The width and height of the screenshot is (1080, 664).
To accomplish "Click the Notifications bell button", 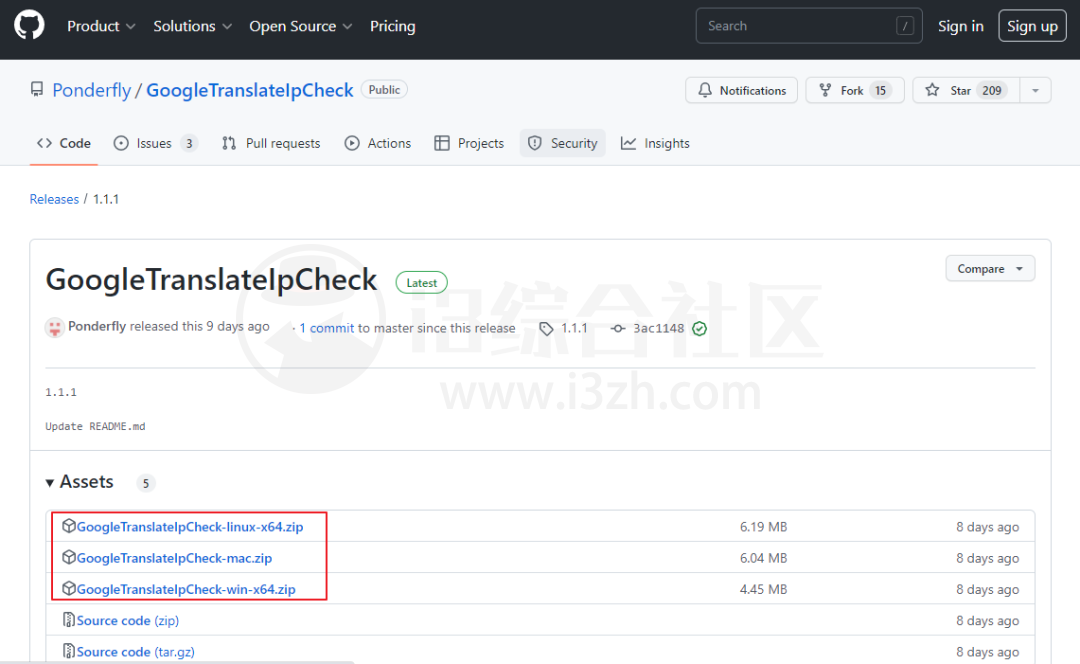I will [x=741, y=90].
